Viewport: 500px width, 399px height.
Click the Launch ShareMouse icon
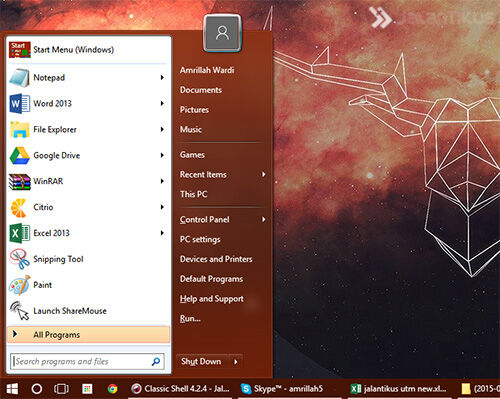click(x=20, y=311)
